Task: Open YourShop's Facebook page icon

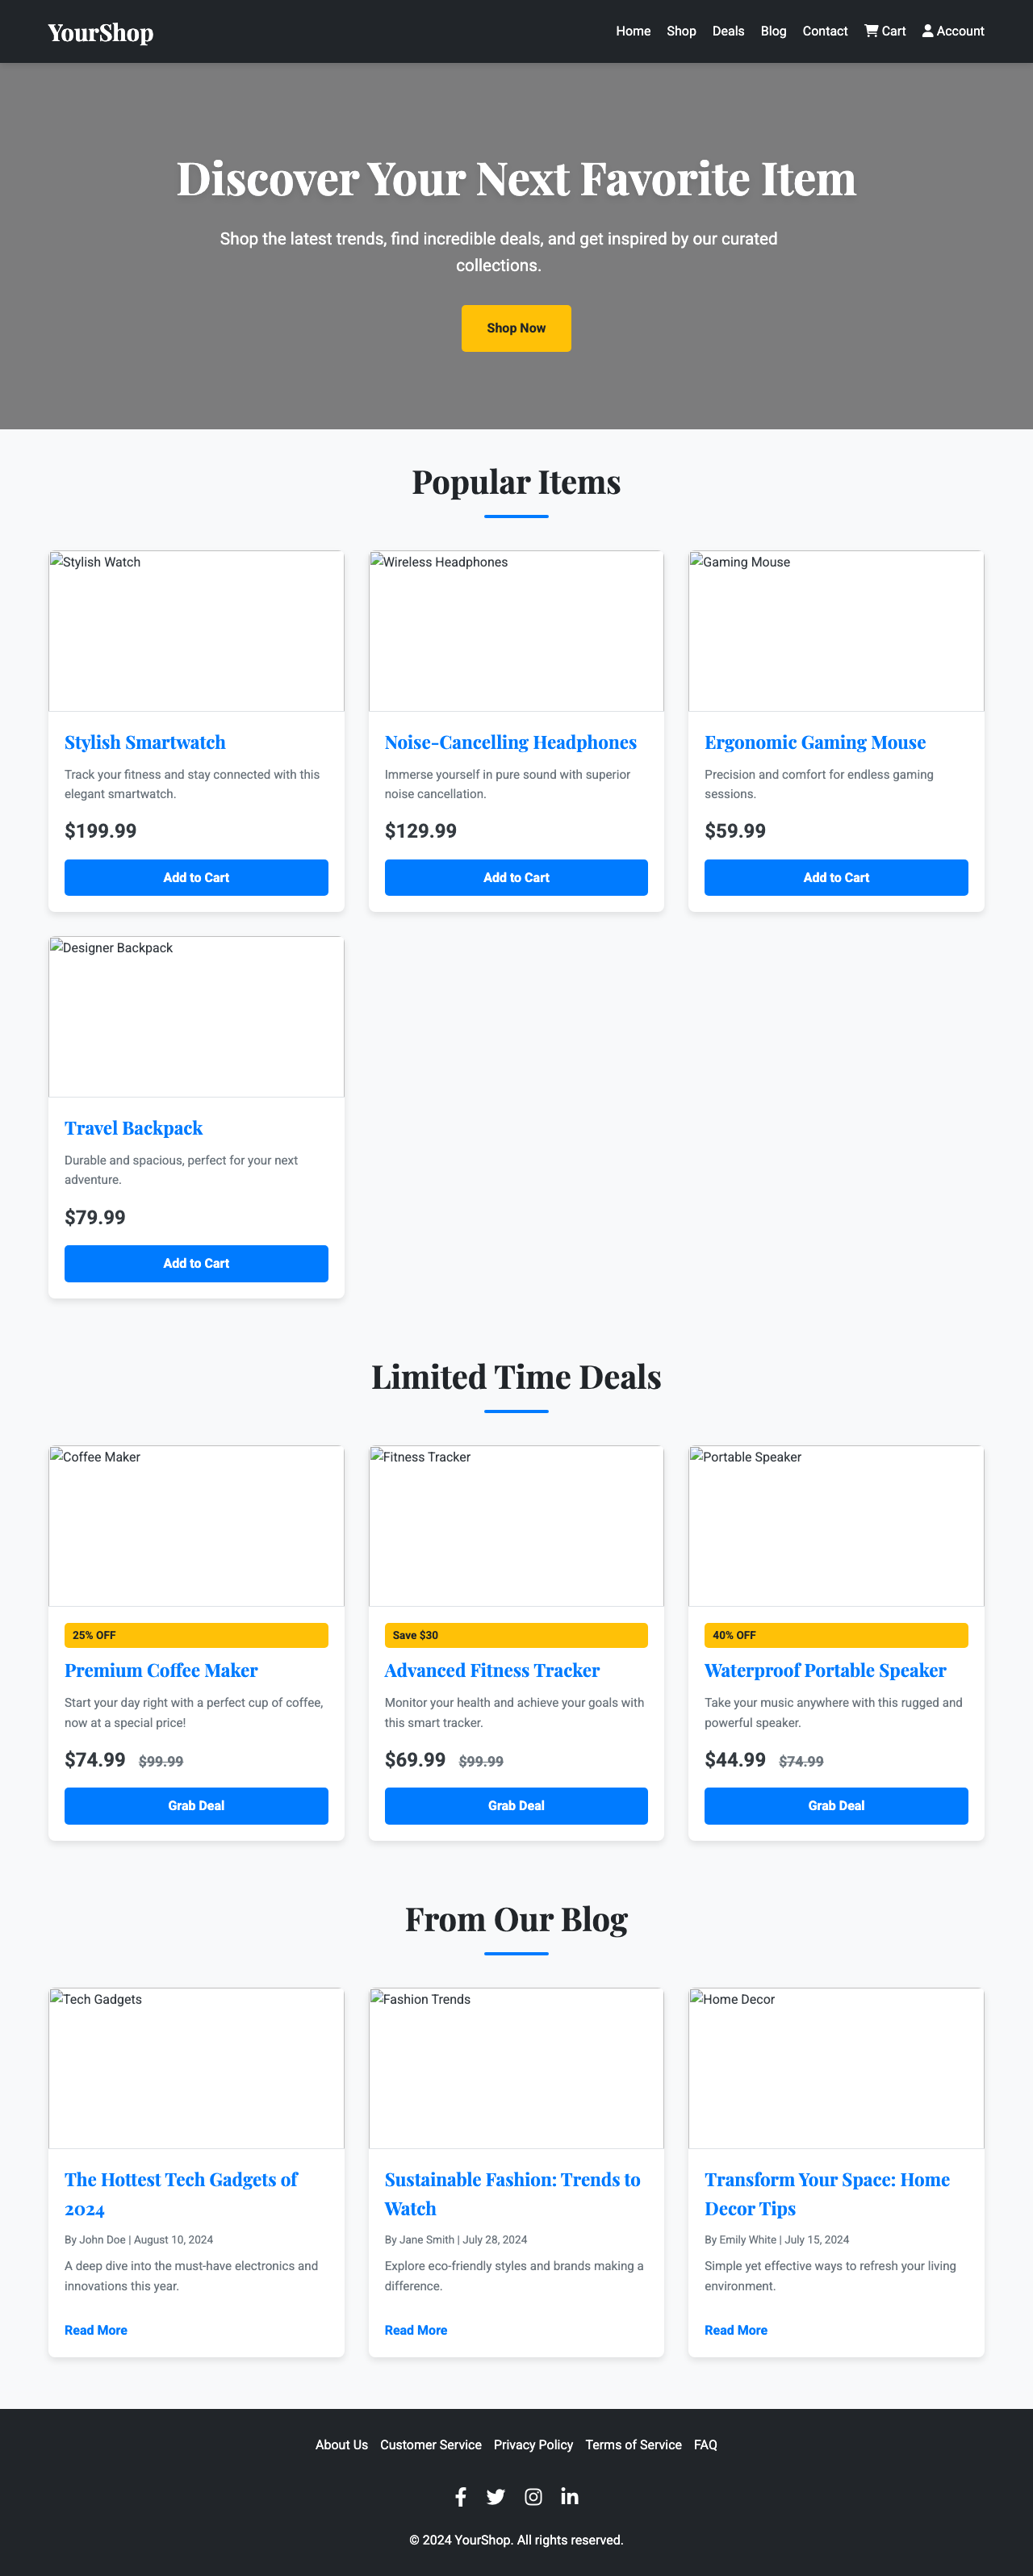Action: [x=461, y=2496]
